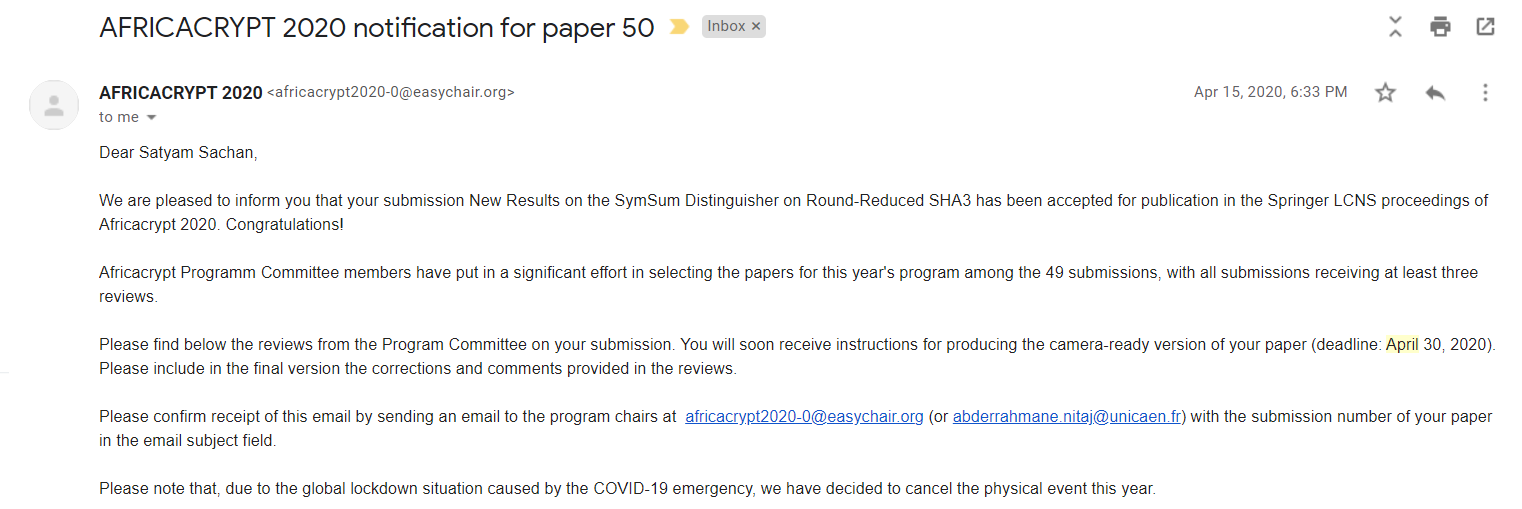1522x509 pixels.
Task: Click the COVID-19 cancellation notice paragraph
Action: pyautogui.click(x=627, y=490)
